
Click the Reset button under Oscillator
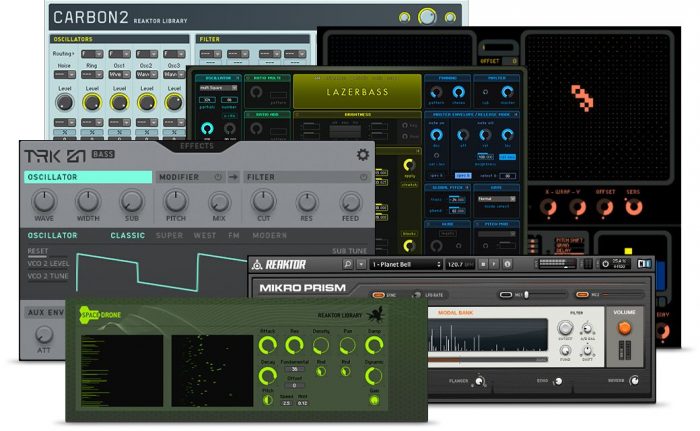tap(37, 251)
